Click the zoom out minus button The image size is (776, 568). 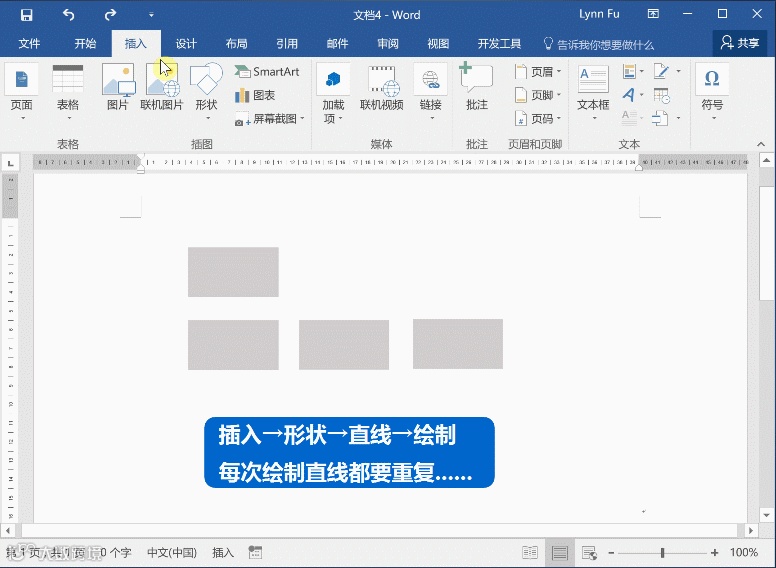click(x=611, y=553)
